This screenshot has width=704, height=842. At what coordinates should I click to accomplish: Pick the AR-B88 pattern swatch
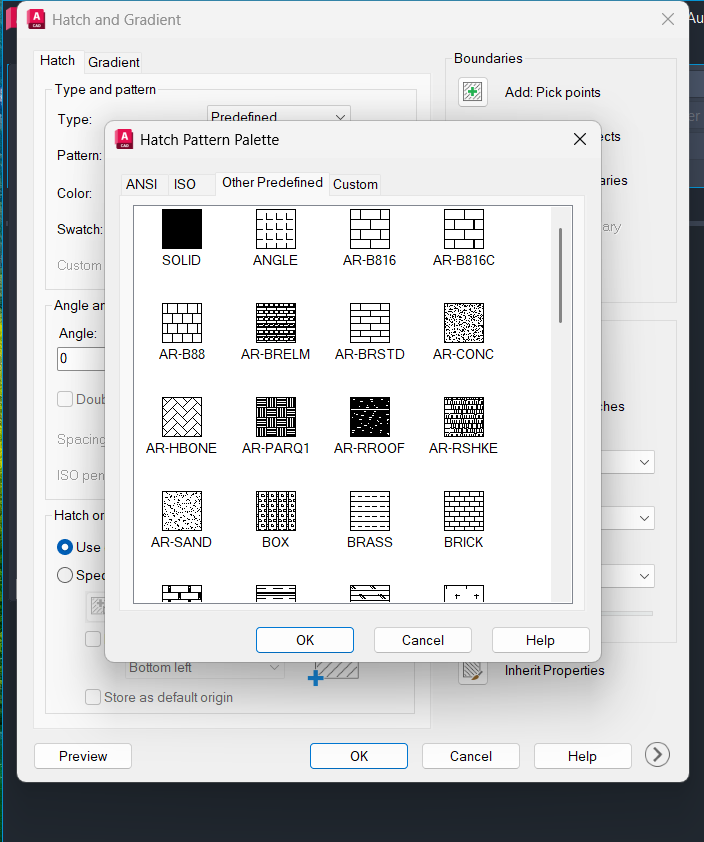tap(182, 323)
